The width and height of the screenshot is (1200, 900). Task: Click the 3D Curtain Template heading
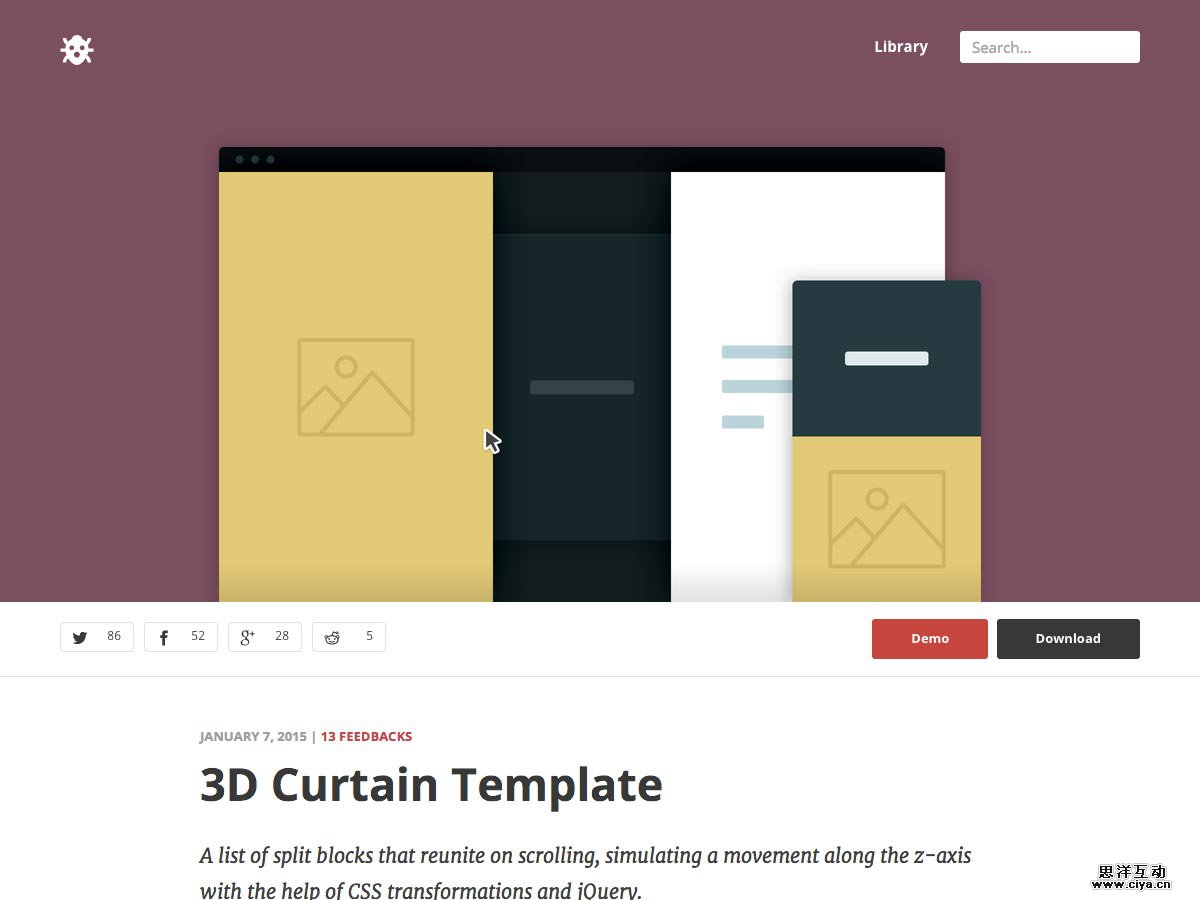(431, 786)
